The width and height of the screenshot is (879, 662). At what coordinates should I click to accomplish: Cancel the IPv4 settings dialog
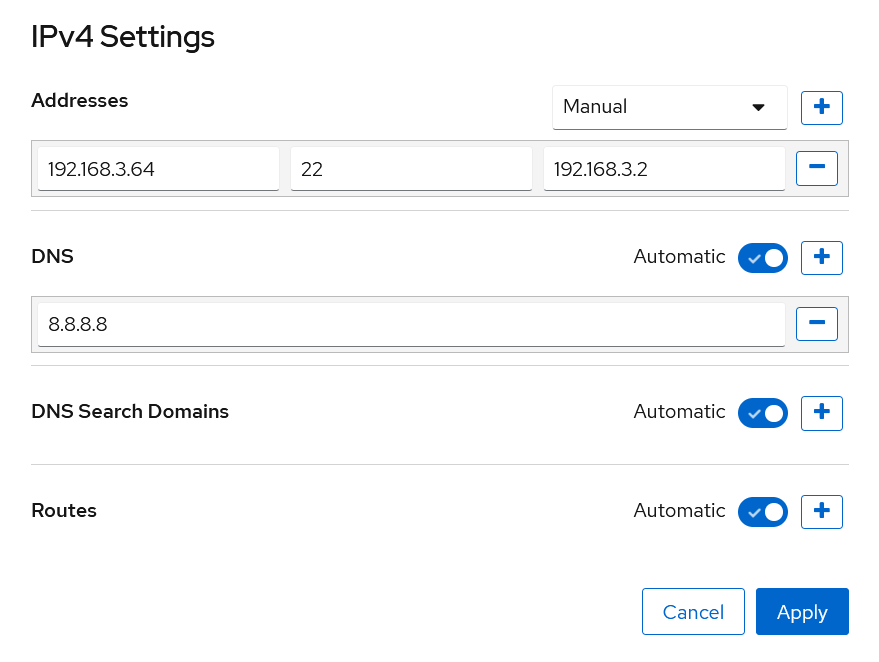(x=693, y=612)
